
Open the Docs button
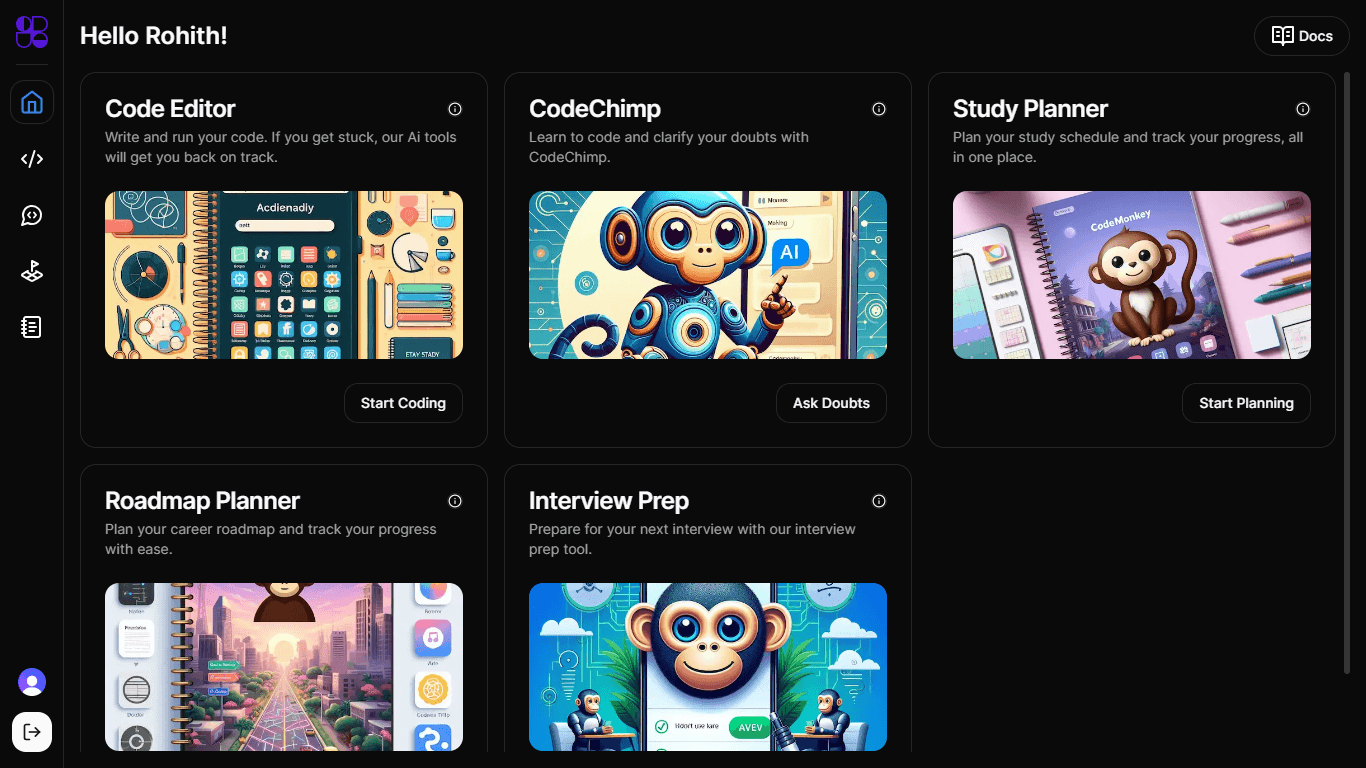pyautogui.click(x=1302, y=36)
